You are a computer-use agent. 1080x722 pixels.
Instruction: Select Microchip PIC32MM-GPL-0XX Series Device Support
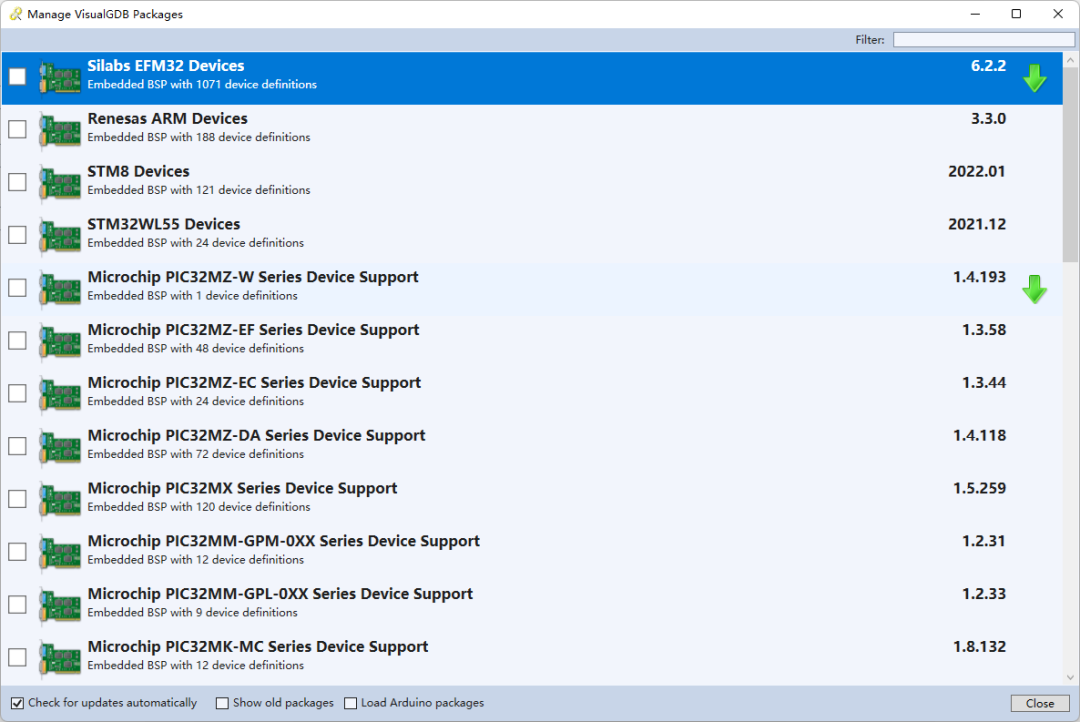pos(280,594)
